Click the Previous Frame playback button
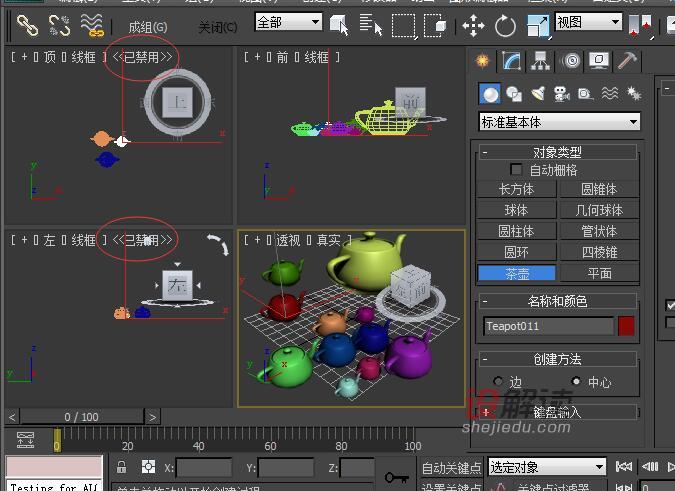 click(650, 466)
